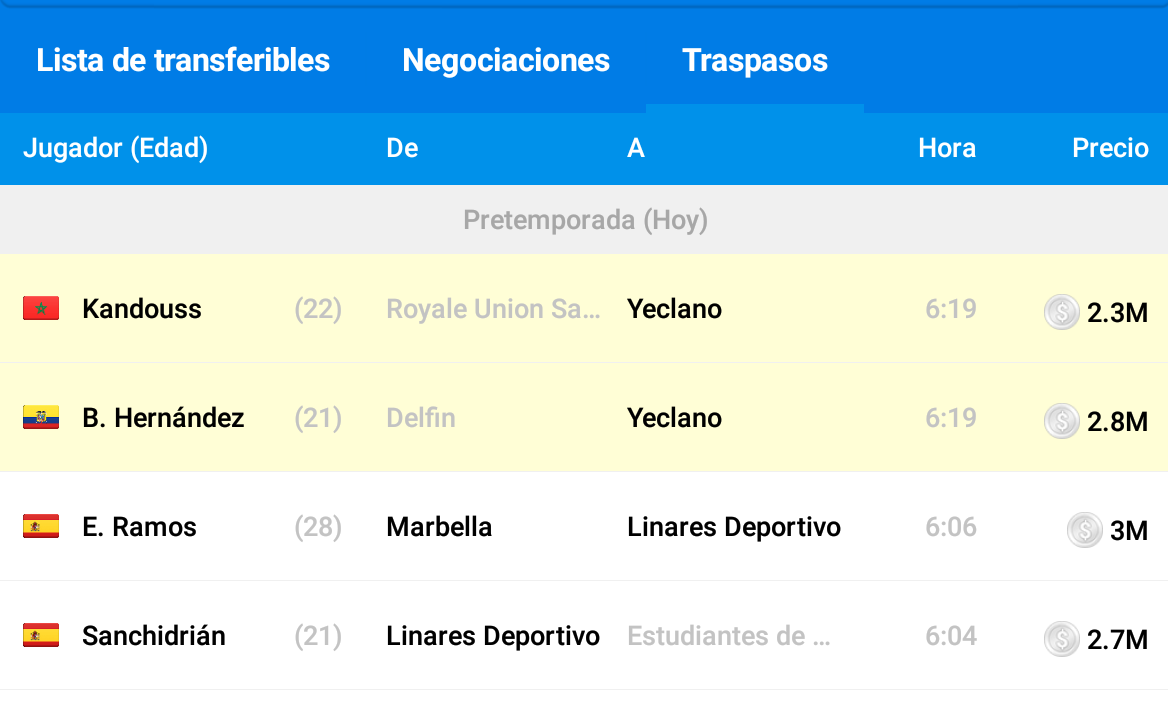Click the Morocco flag icon beside Kandouss
1168x720 pixels.
coord(41,308)
